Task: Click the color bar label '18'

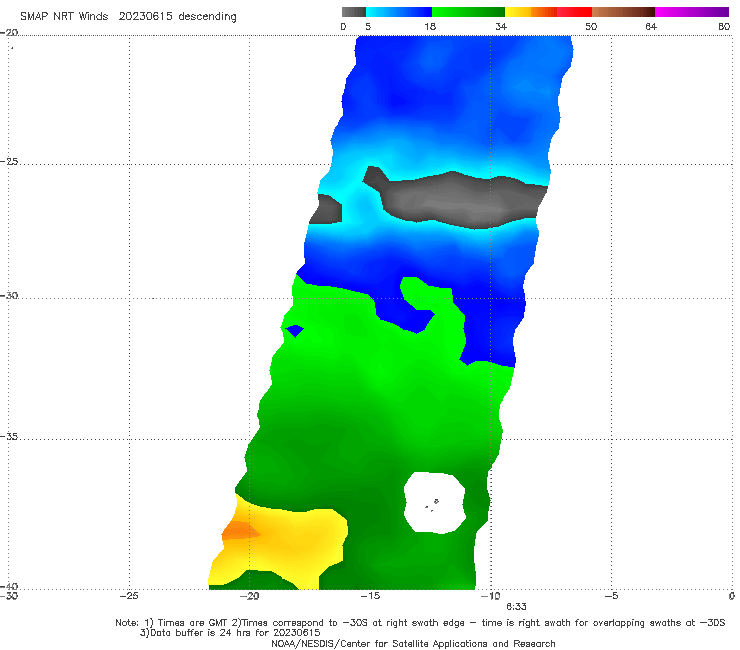Action: click(x=430, y=26)
